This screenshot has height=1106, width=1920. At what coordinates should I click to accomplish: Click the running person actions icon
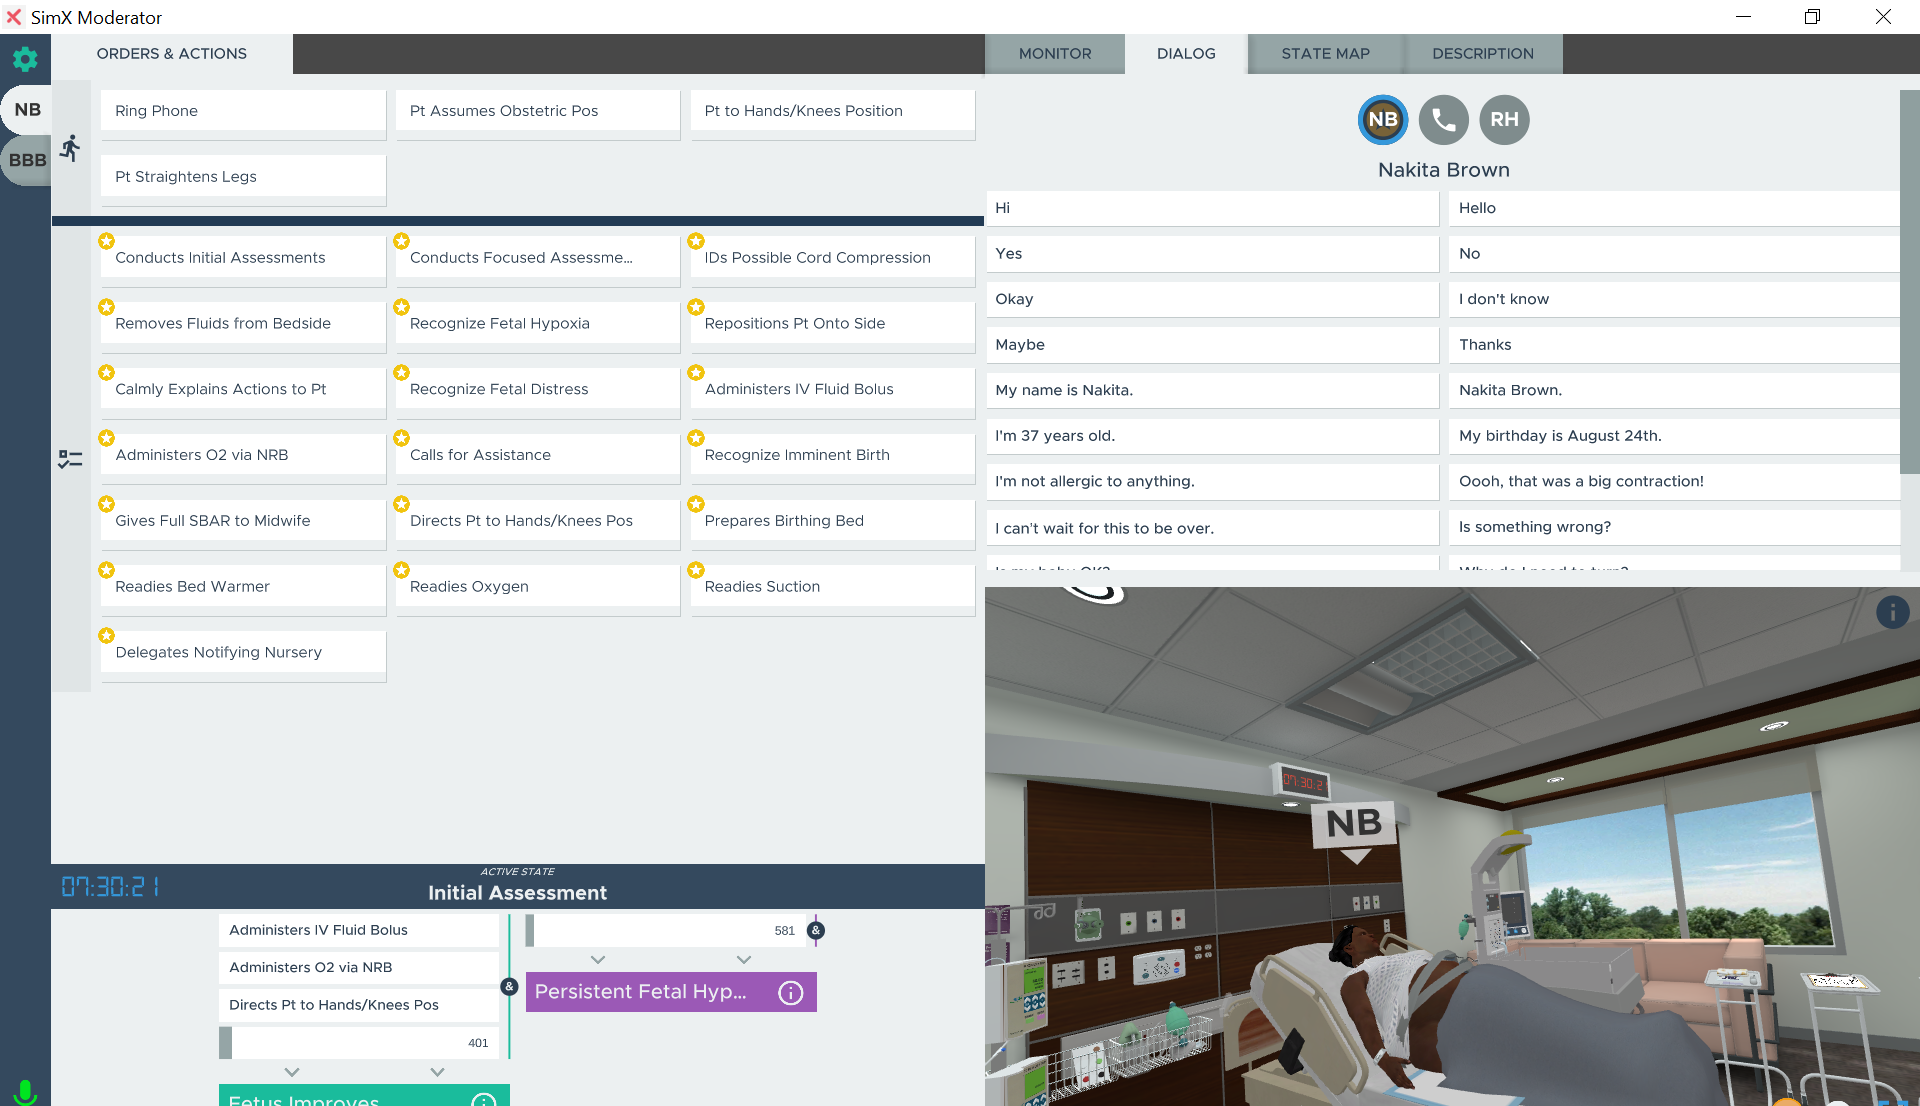70,149
